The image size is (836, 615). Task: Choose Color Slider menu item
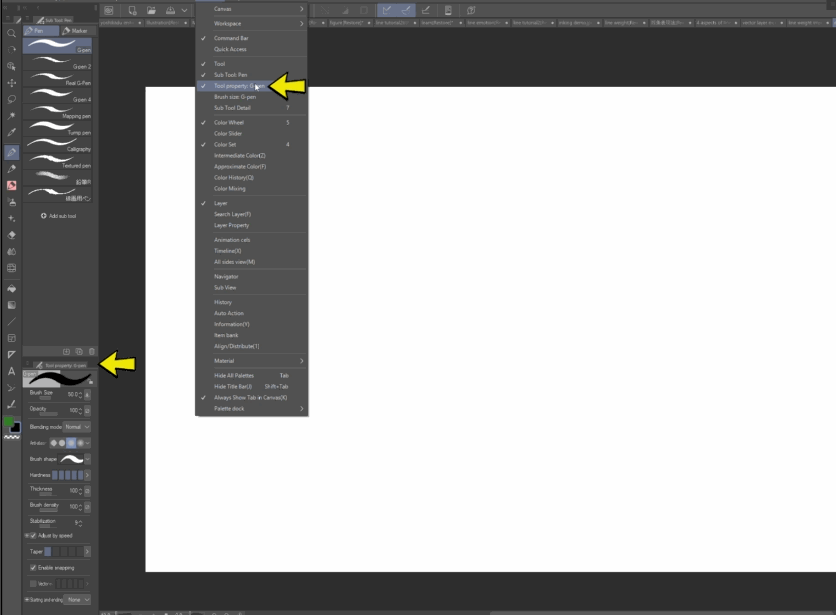point(252,133)
